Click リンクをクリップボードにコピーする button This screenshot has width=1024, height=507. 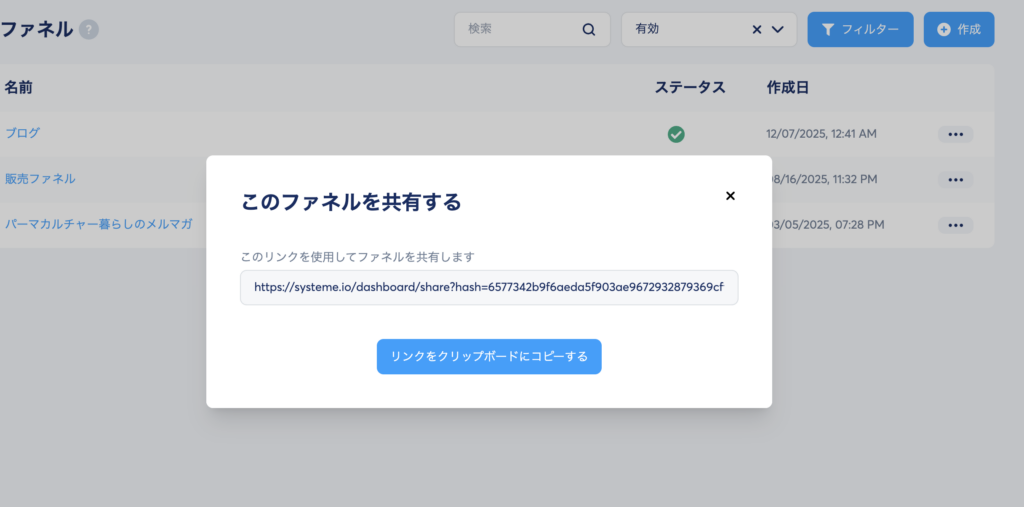489,356
